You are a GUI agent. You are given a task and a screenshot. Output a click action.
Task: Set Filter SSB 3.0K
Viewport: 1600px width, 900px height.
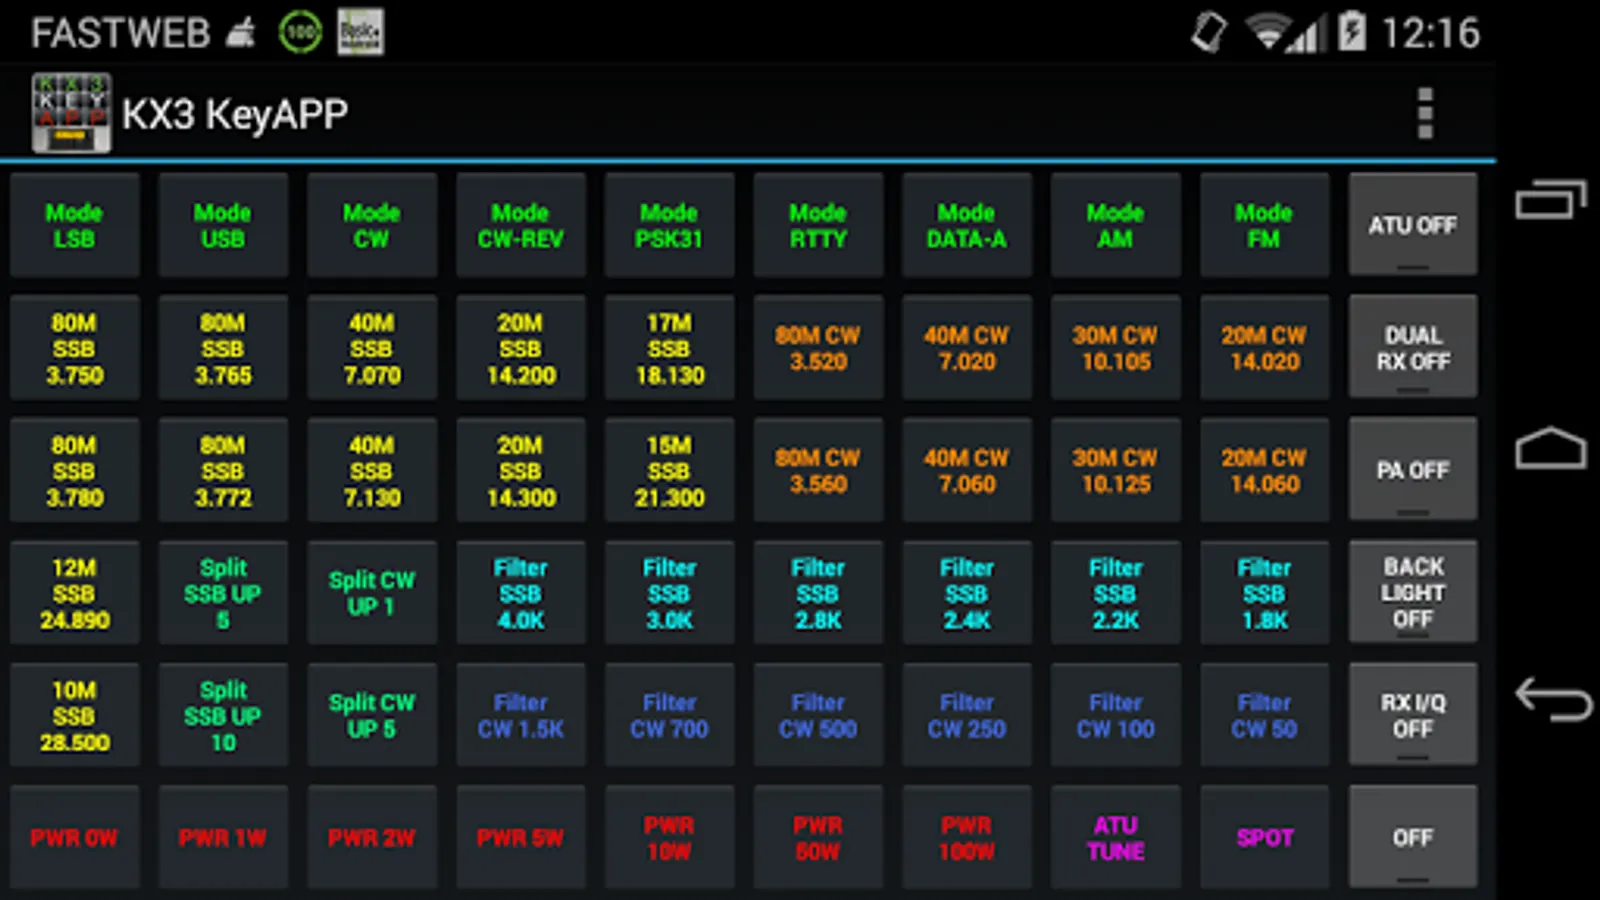coord(669,593)
